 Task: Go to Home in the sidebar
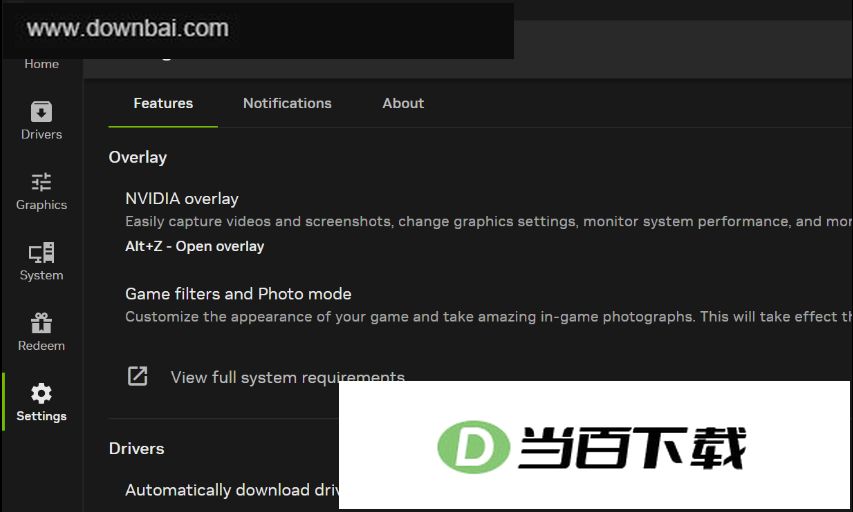coord(41,64)
